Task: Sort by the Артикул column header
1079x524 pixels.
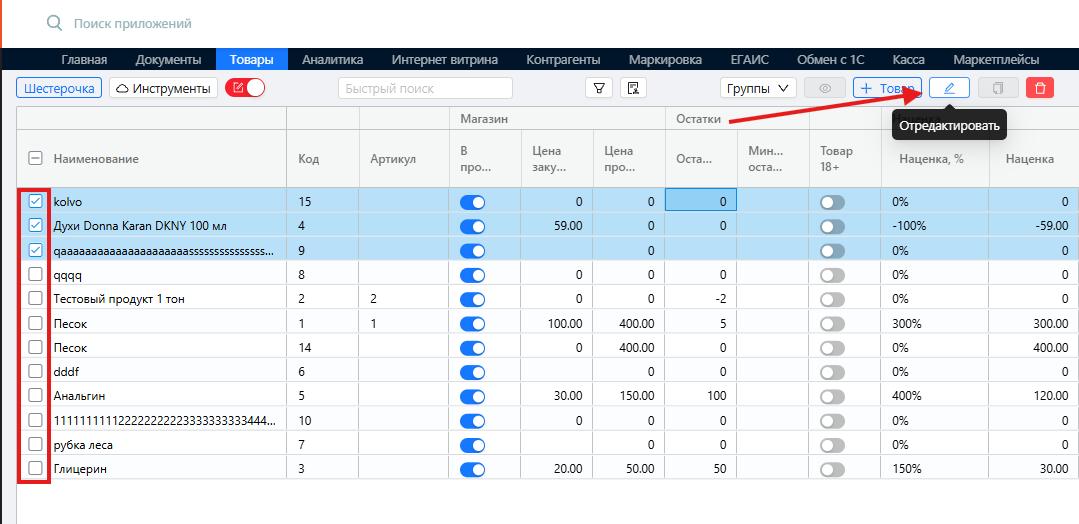Action: coord(393,159)
